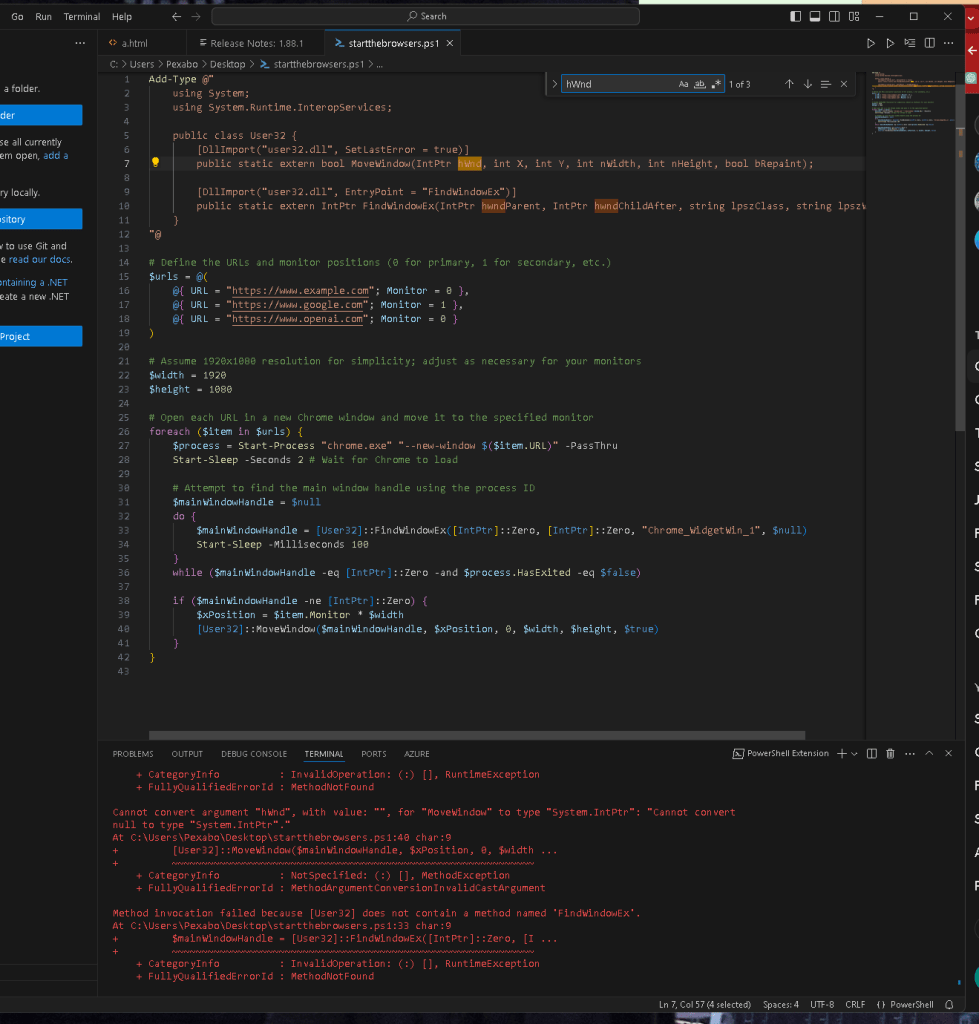This screenshot has height=1024, width=979.
Task: Toggle Match Whole Word in find widget
Action: [x=699, y=84]
